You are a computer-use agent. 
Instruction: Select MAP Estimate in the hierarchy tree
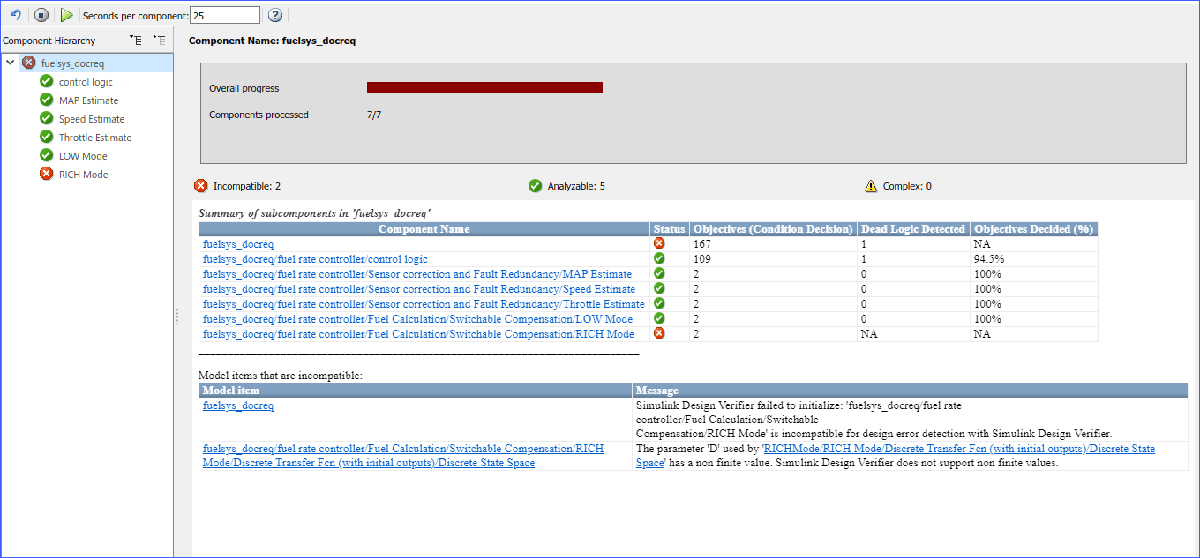88,100
